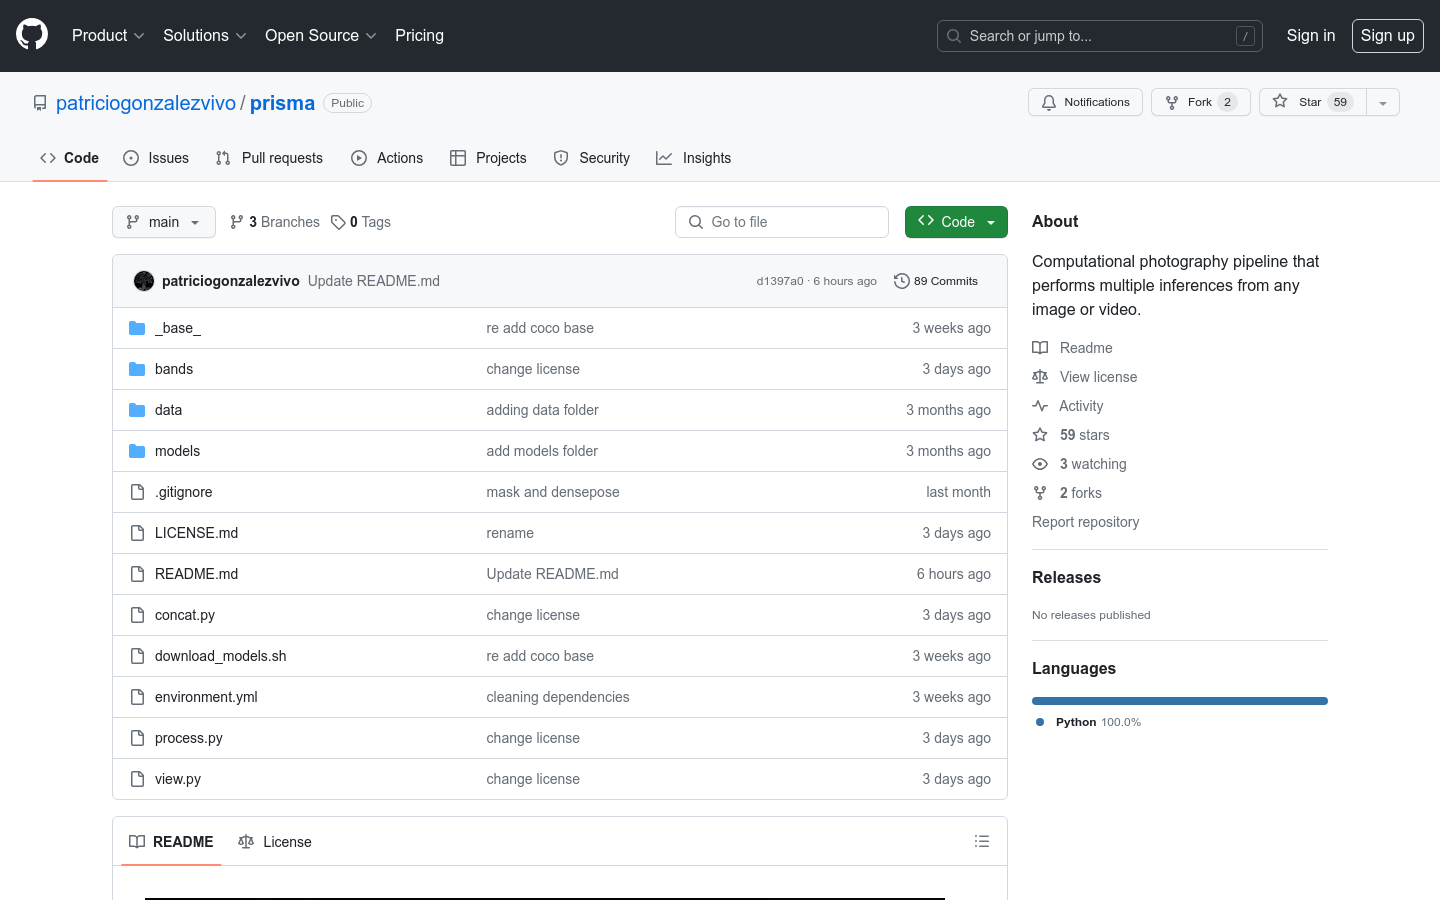Click the Sign up button
The image size is (1440, 900).
click(x=1388, y=35)
